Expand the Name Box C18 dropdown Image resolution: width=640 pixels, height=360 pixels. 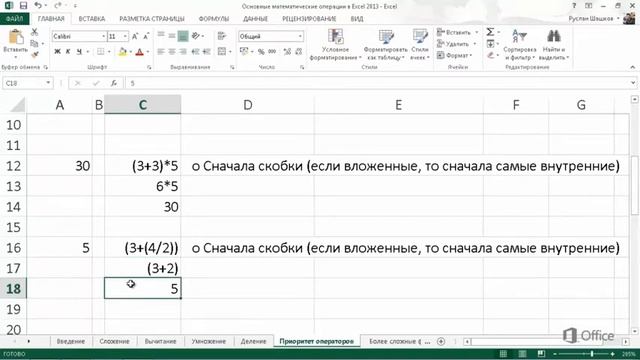pos(48,83)
